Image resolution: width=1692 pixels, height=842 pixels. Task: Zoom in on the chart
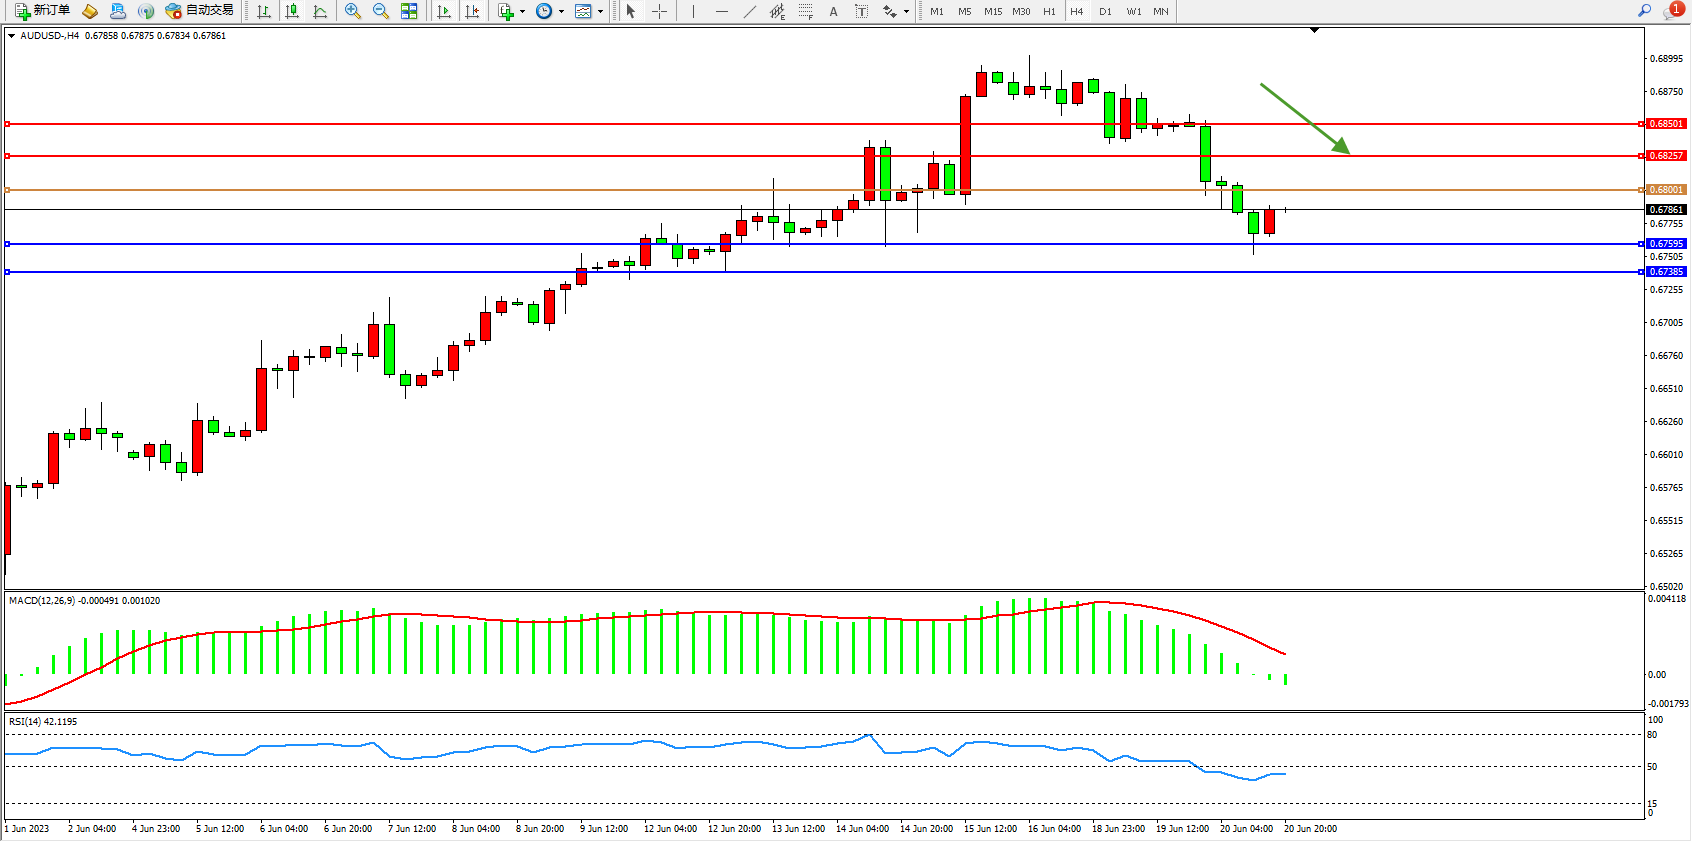(x=352, y=11)
